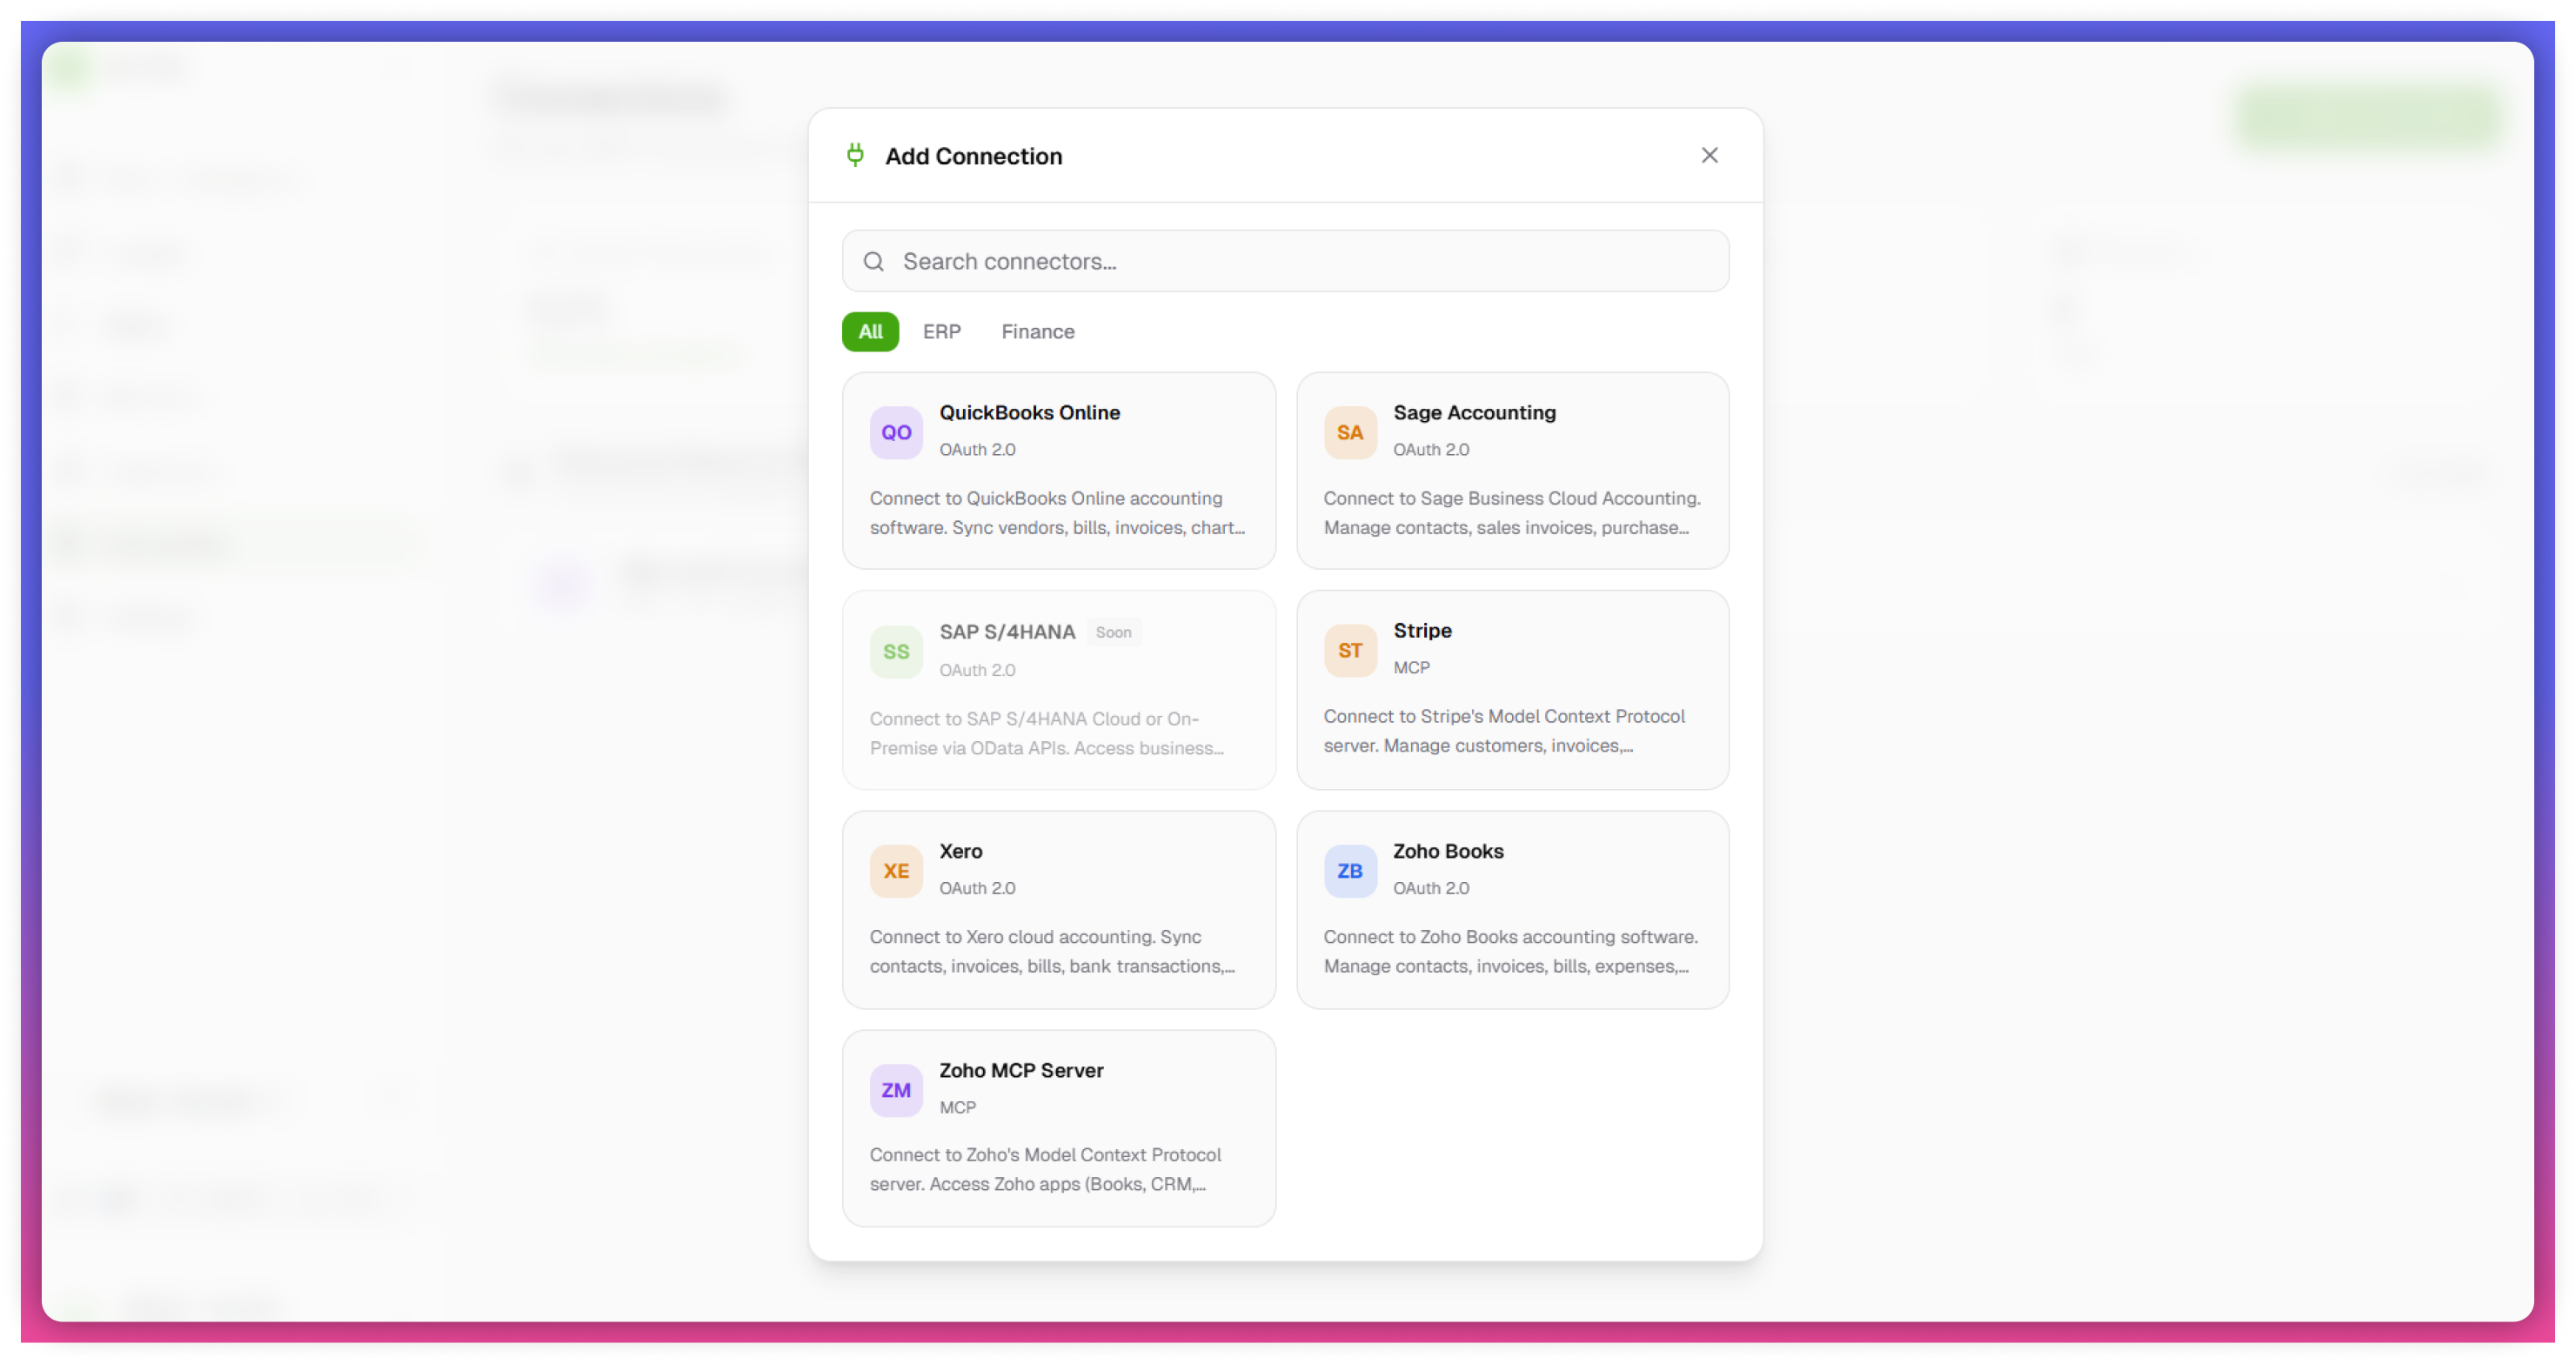Viewport: 2576px width, 1364px height.
Task: Click the magnifier icon in search box
Action: point(873,261)
